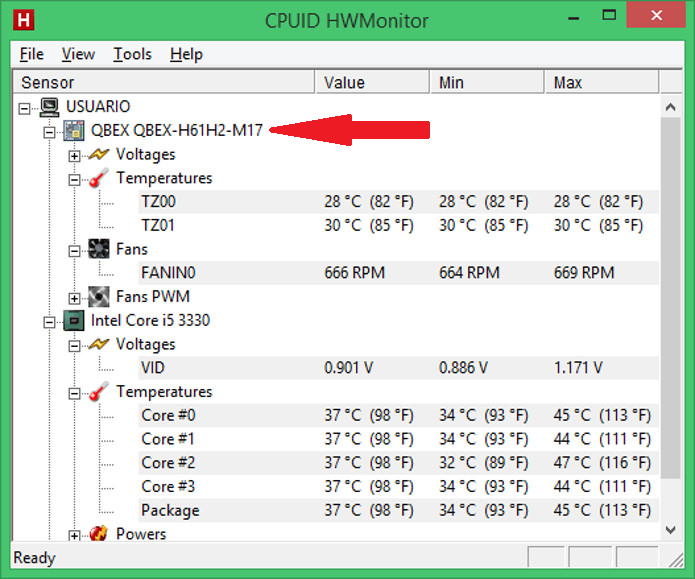Select the Intel Core i5 3330 label
This screenshot has width=695, height=579.
(150, 320)
